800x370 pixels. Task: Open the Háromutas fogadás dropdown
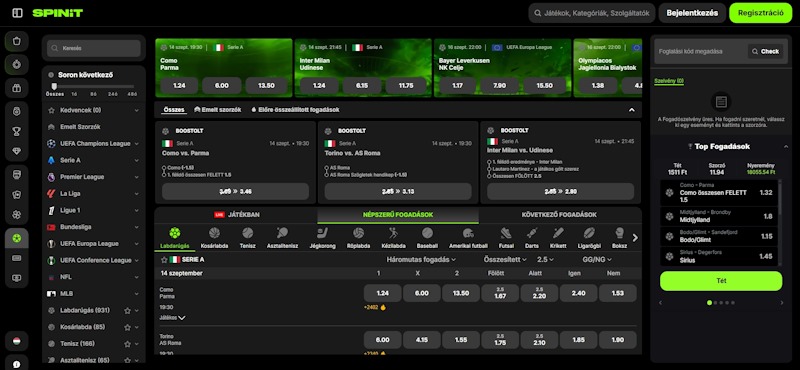[x=421, y=259]
